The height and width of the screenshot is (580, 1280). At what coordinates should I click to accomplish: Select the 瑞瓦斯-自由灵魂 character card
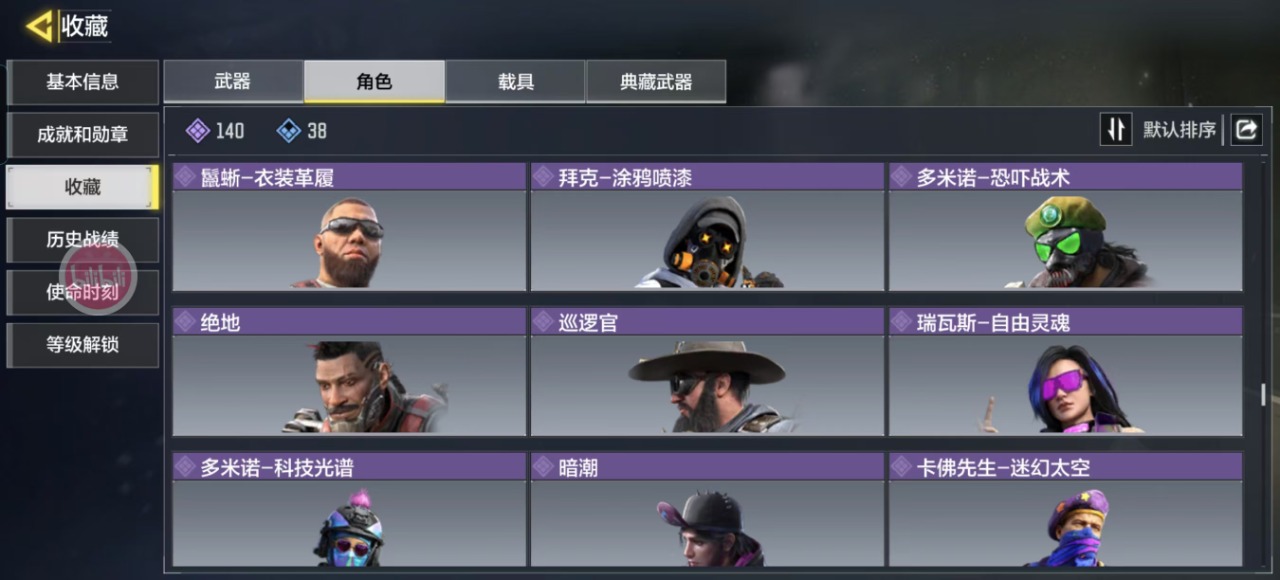coord(1066,372)
